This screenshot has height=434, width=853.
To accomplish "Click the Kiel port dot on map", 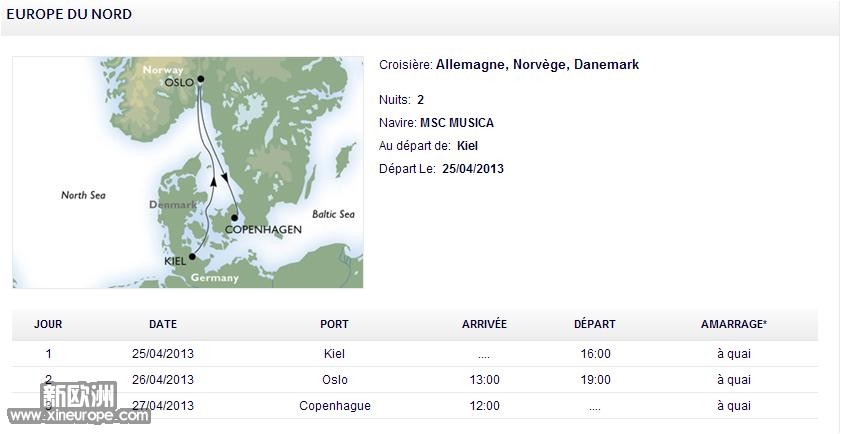I will pos(192,257).
